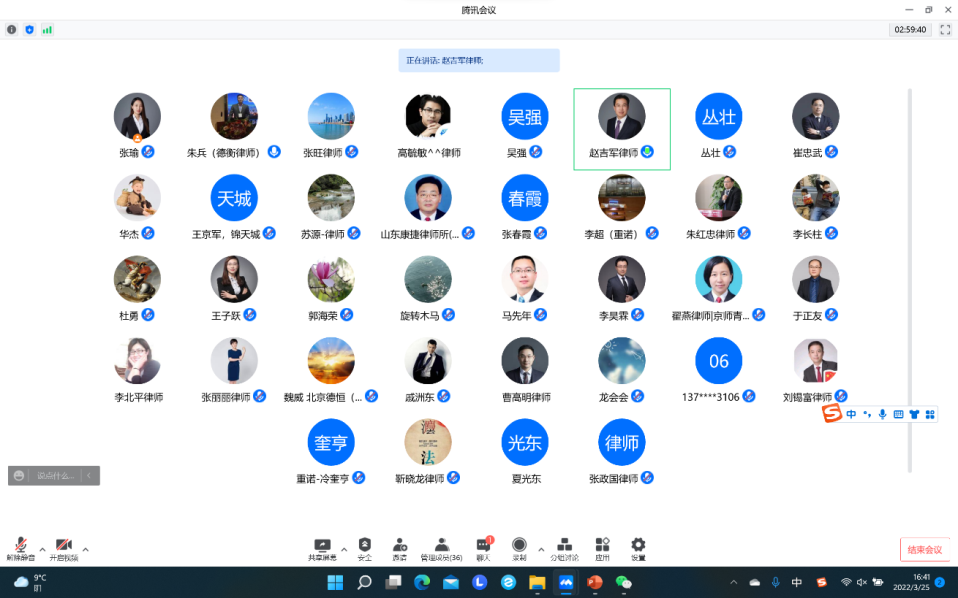Open the Chat panel with notification badge
Screen dimensions: 958x598
click(x=483, y=547)
